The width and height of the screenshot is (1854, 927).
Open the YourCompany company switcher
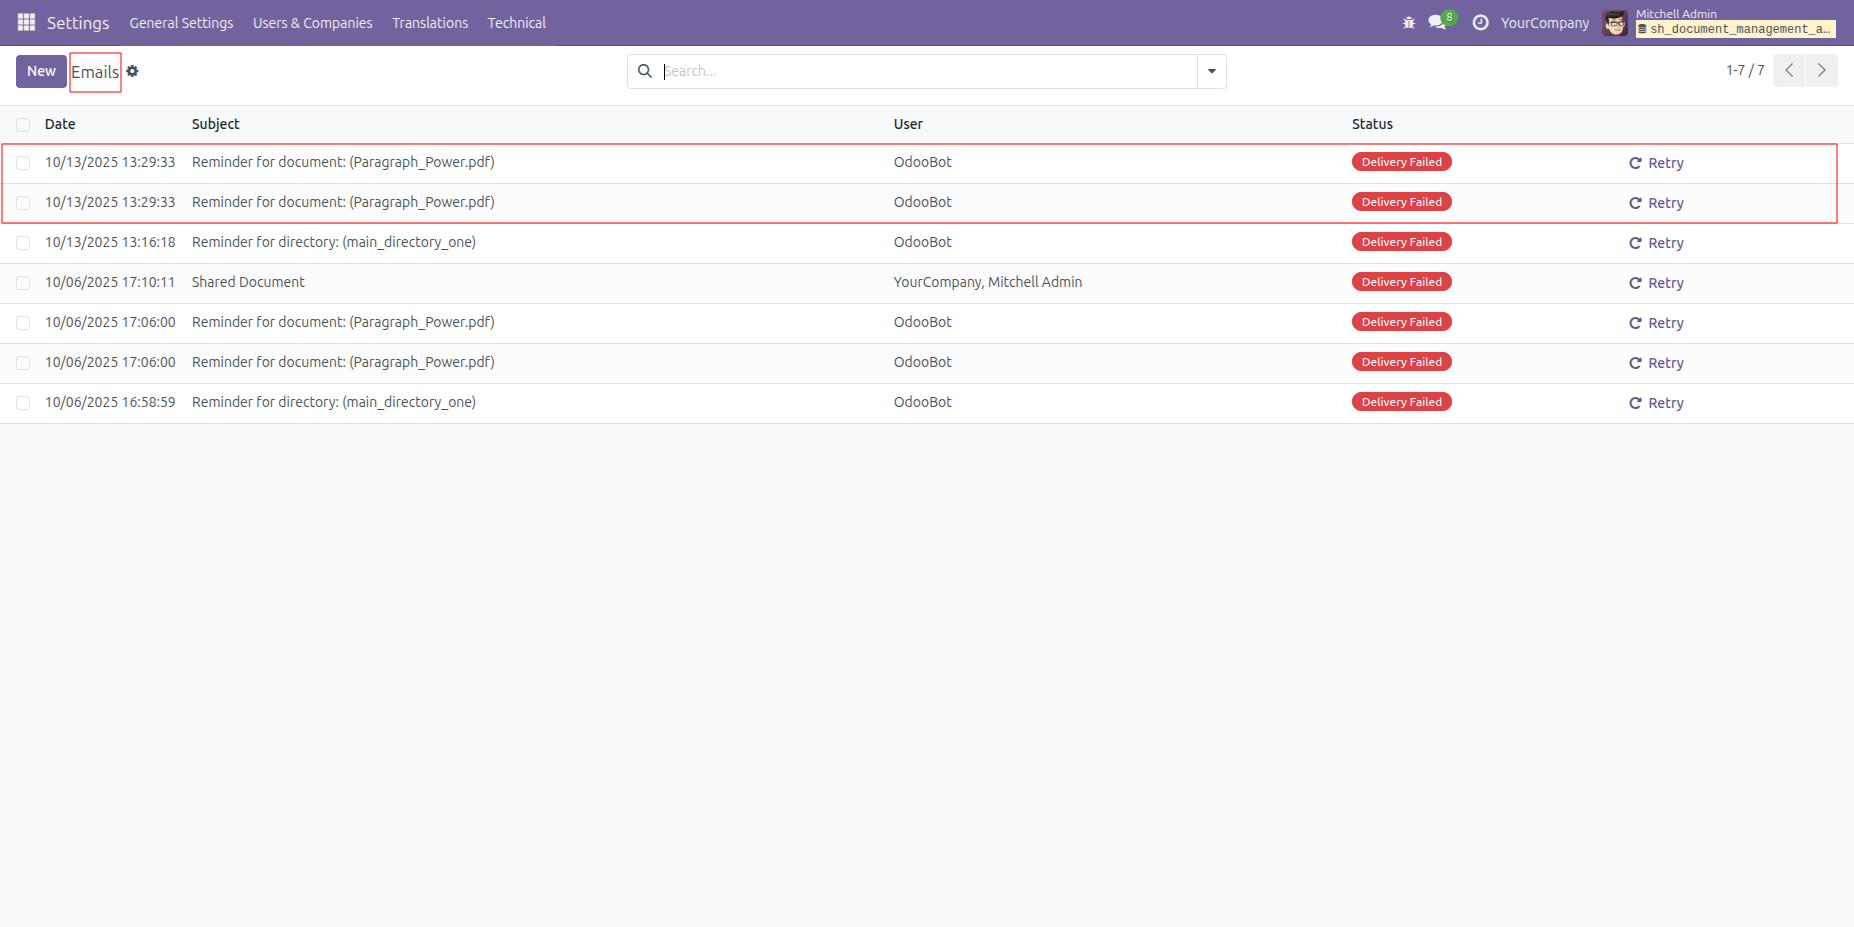coord(1544,23)
